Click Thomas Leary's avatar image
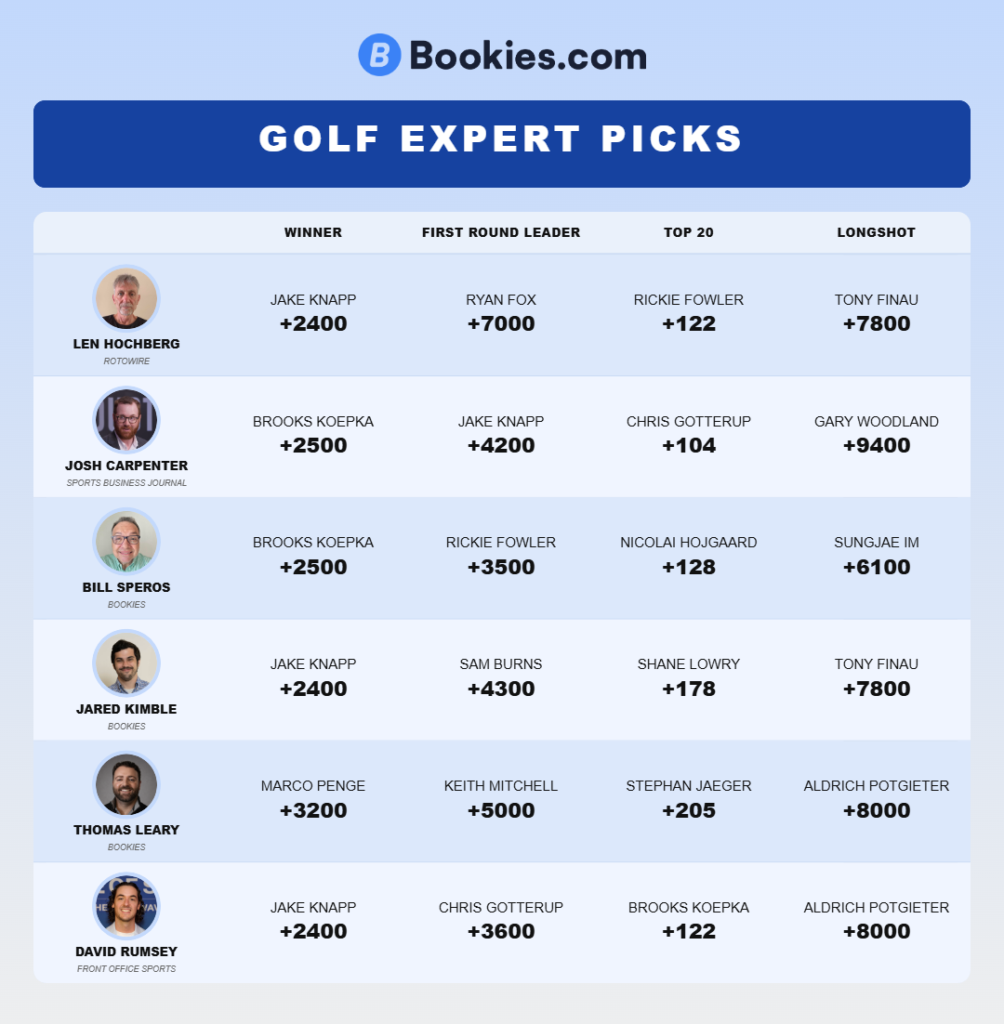1004x1024 pixels. coord(126,785)
